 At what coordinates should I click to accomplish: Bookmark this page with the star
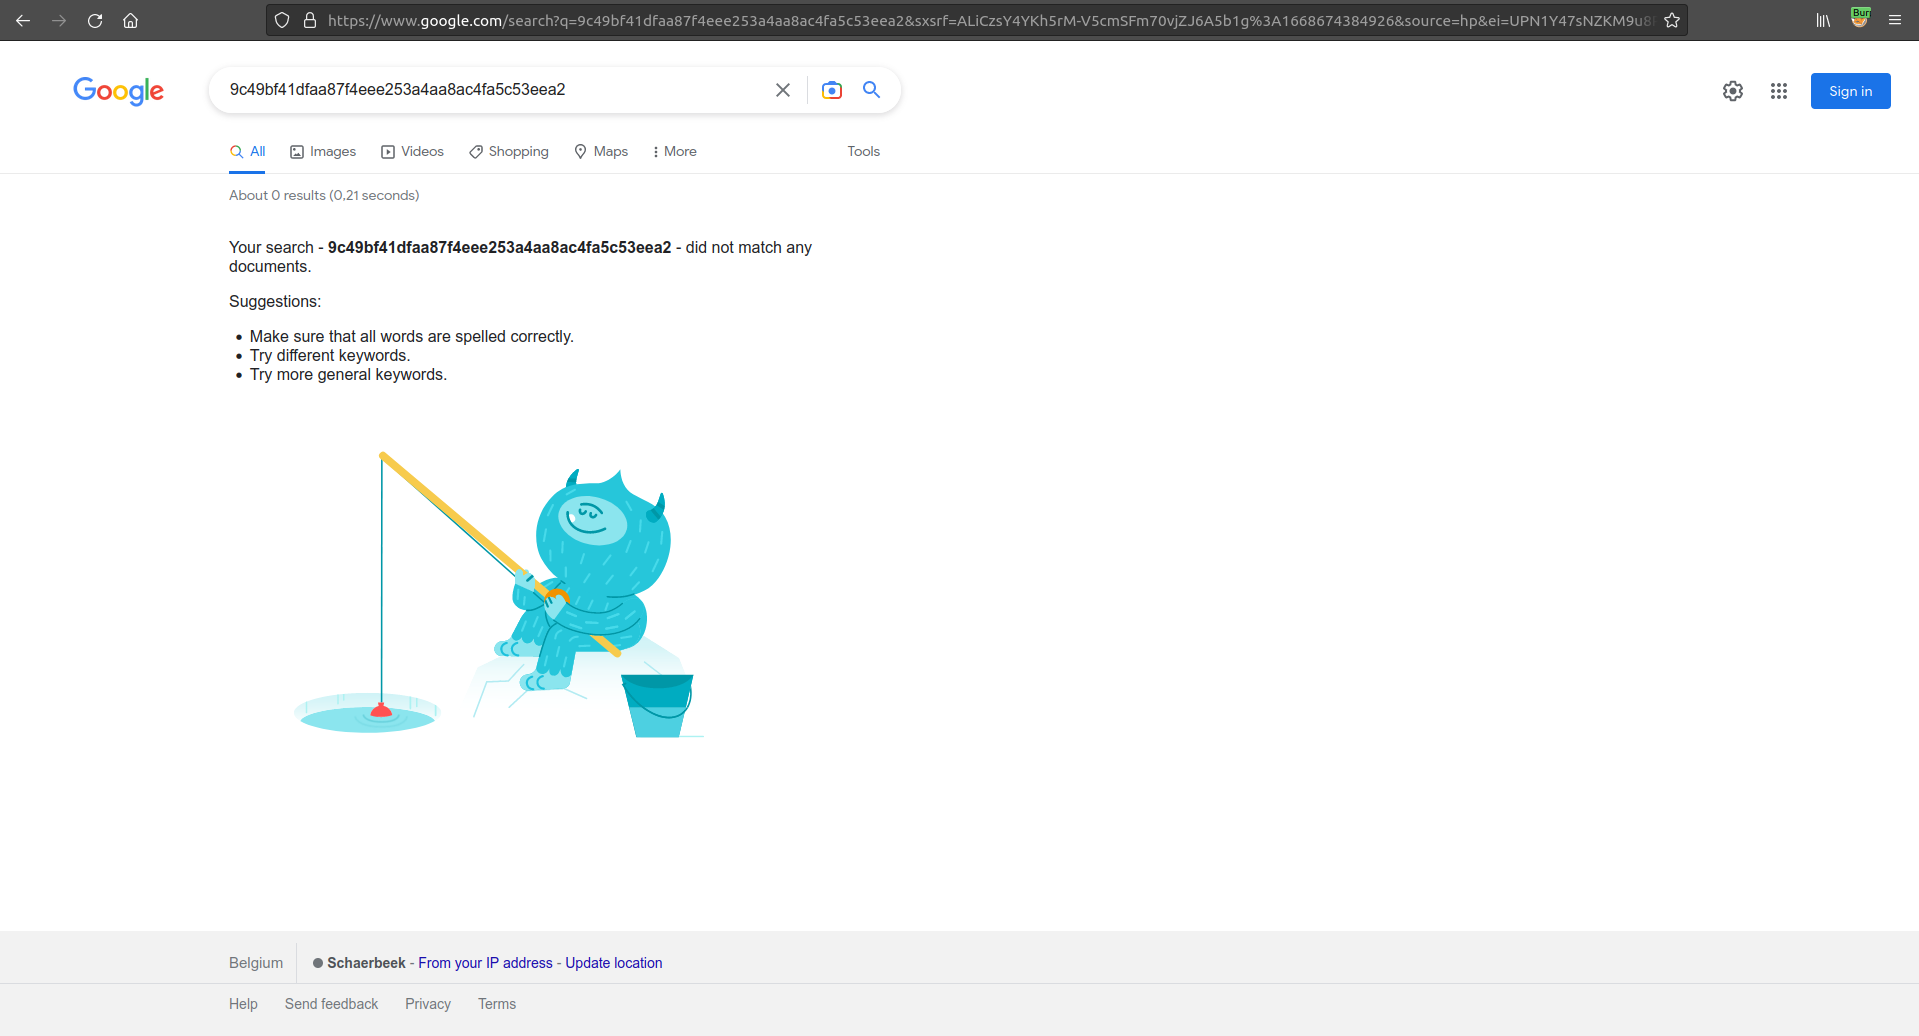click(1672, 20)
